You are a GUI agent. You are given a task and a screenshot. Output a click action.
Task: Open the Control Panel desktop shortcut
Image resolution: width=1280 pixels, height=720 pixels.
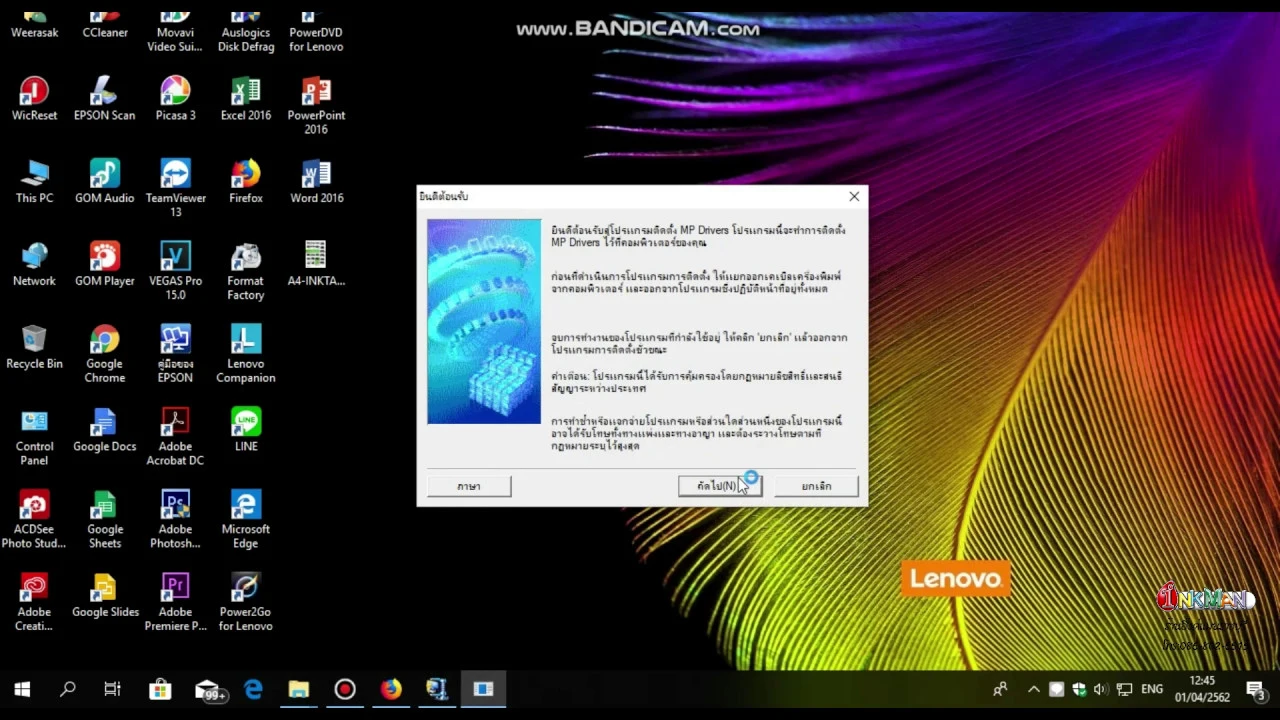[34, 437]
